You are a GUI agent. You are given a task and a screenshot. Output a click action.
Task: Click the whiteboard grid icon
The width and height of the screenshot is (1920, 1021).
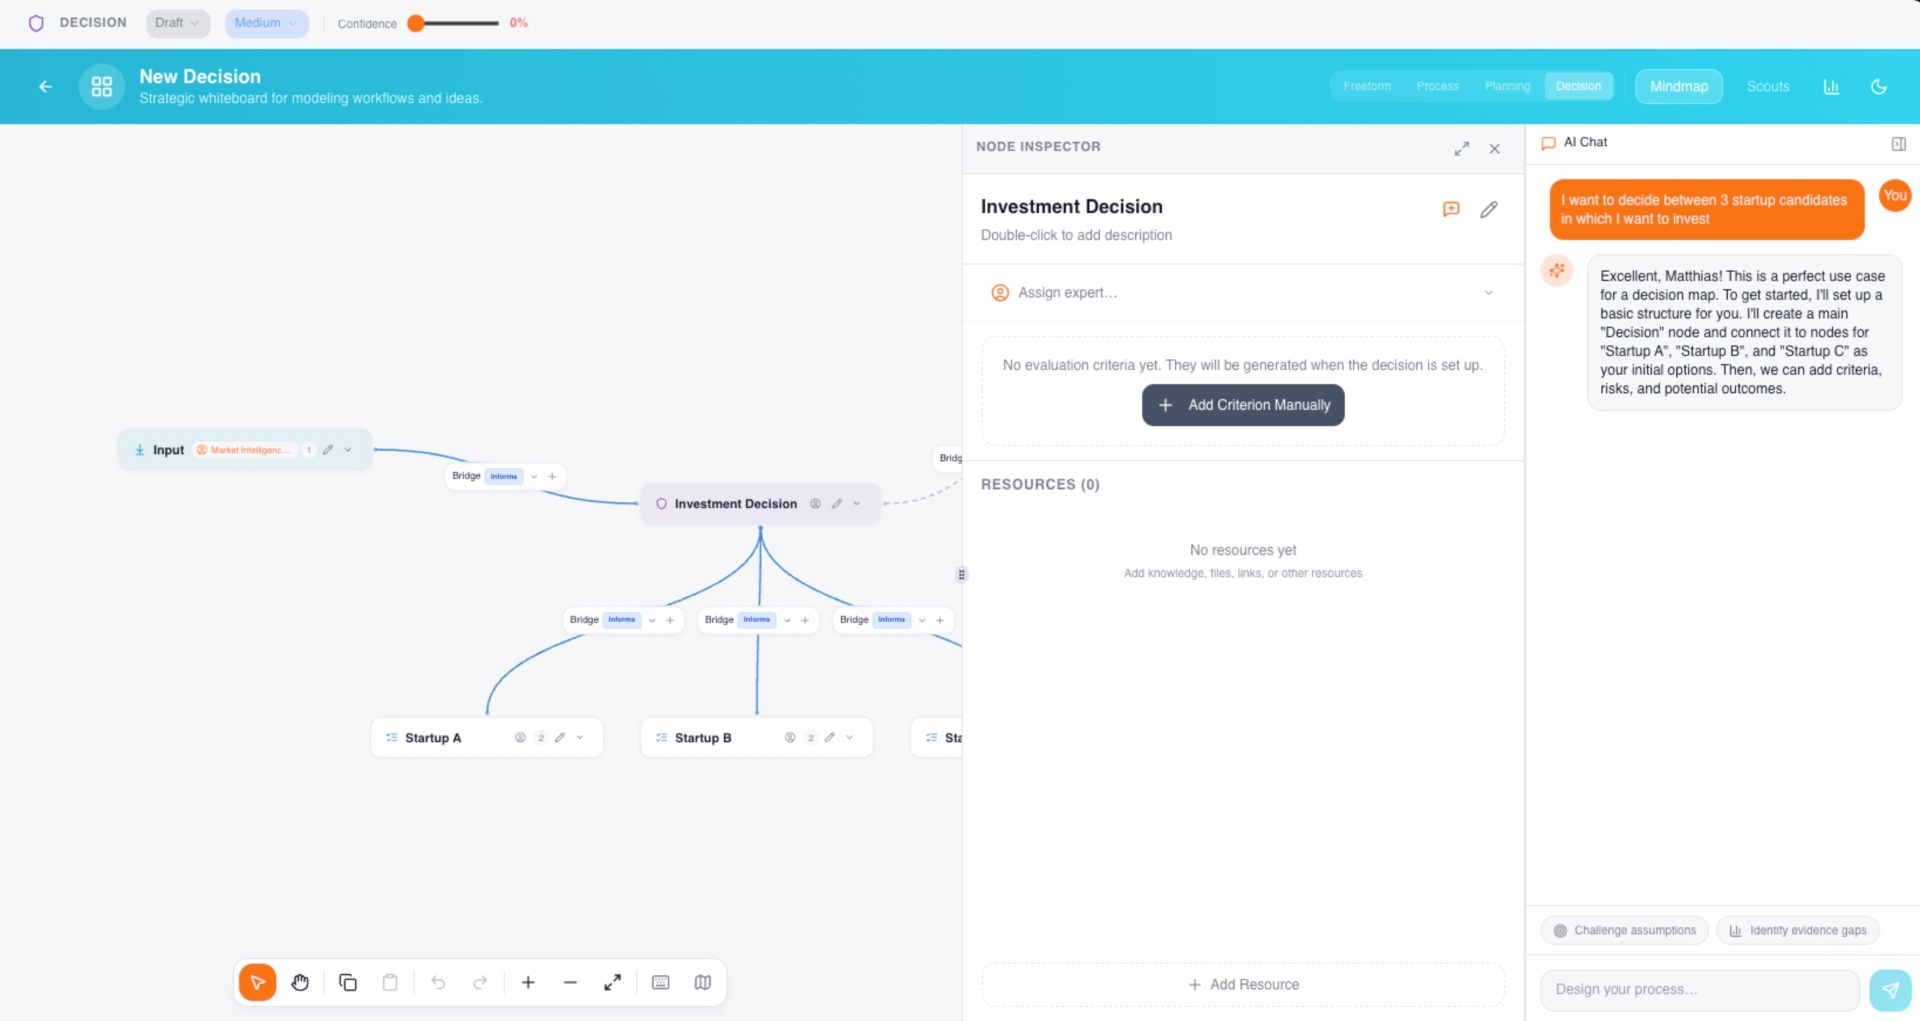point(102,86)
